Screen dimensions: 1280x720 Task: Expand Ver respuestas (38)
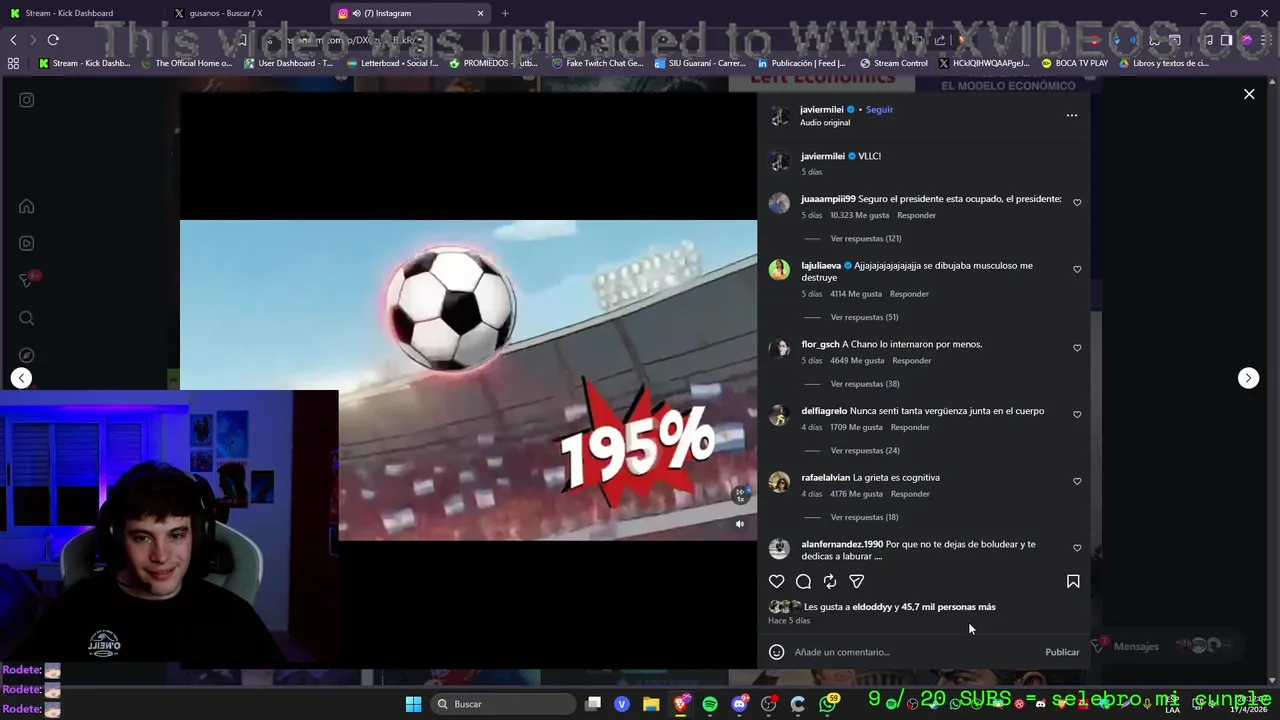pyautogui.click(x=865, y=384)
